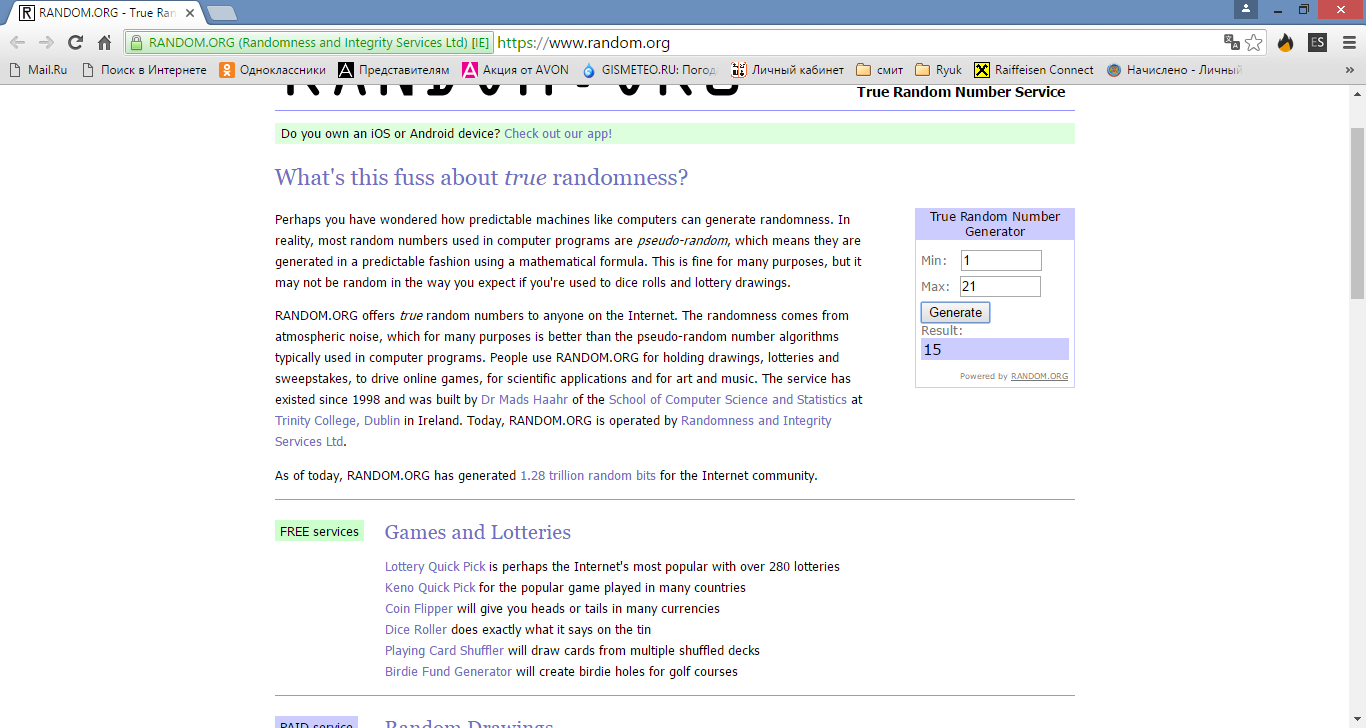Image resolution: width=1366 pixels, height=728 pixels.
Task: Open the Начислено bookmark
Action: click(1174, 70)
